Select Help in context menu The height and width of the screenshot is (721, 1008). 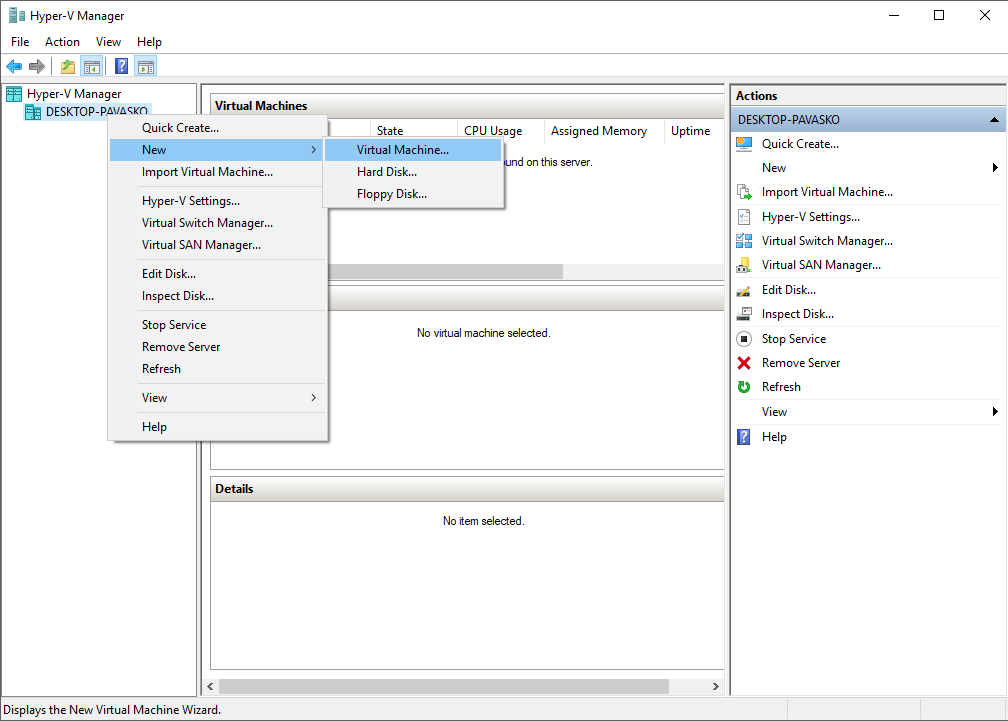point(219,427)
